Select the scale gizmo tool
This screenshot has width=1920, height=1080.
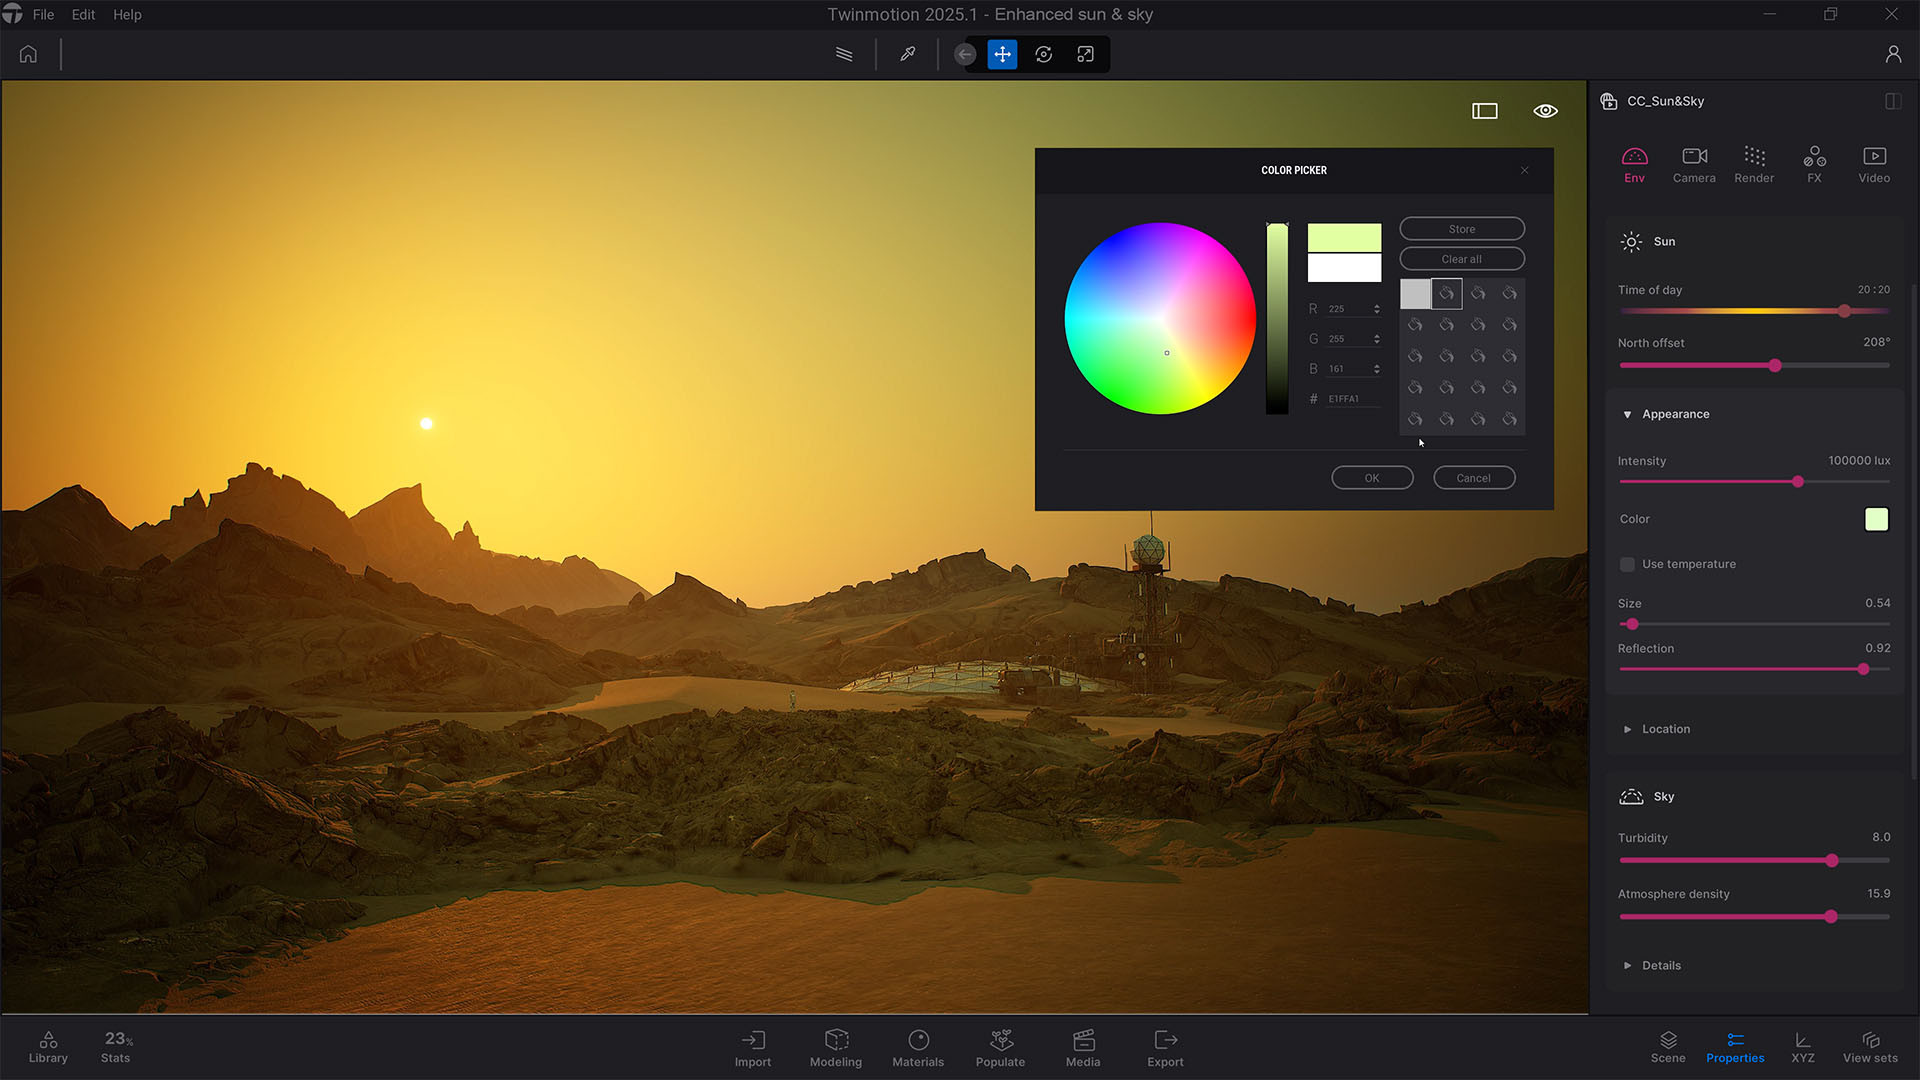tap(1085, 54)
